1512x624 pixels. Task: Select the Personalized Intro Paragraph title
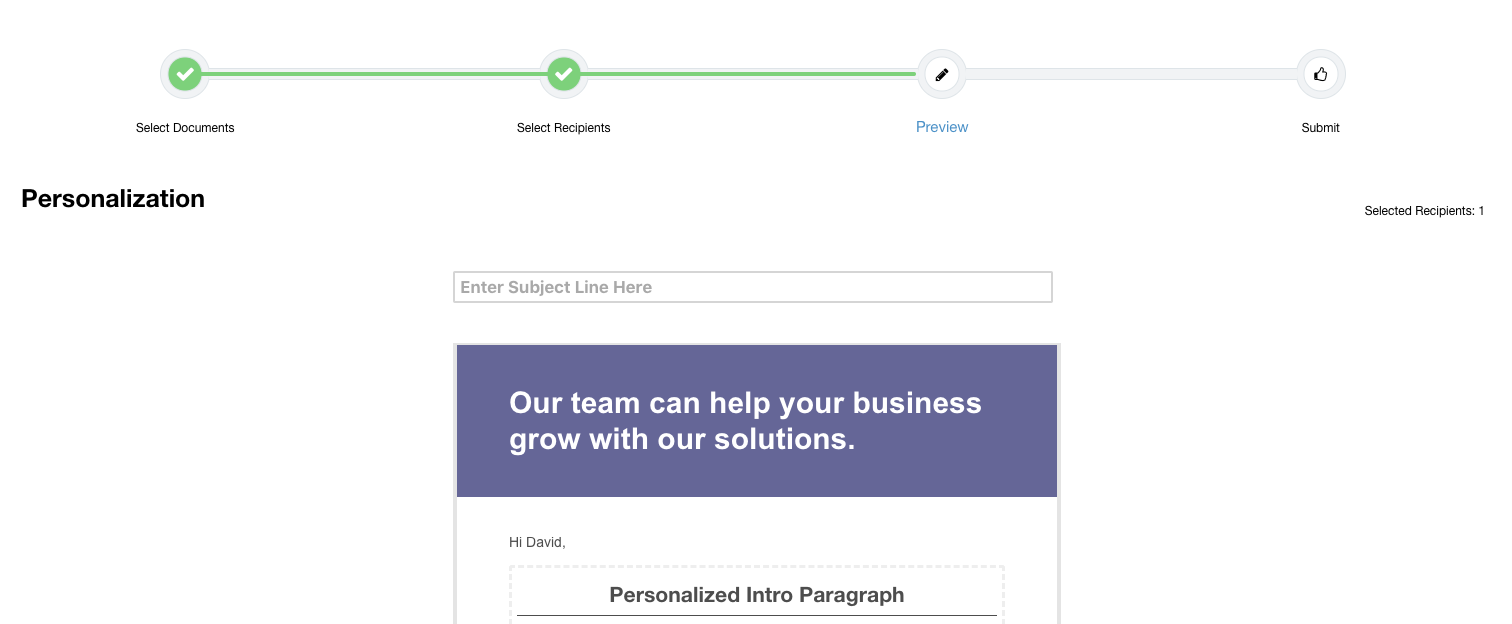coord(757,595)
